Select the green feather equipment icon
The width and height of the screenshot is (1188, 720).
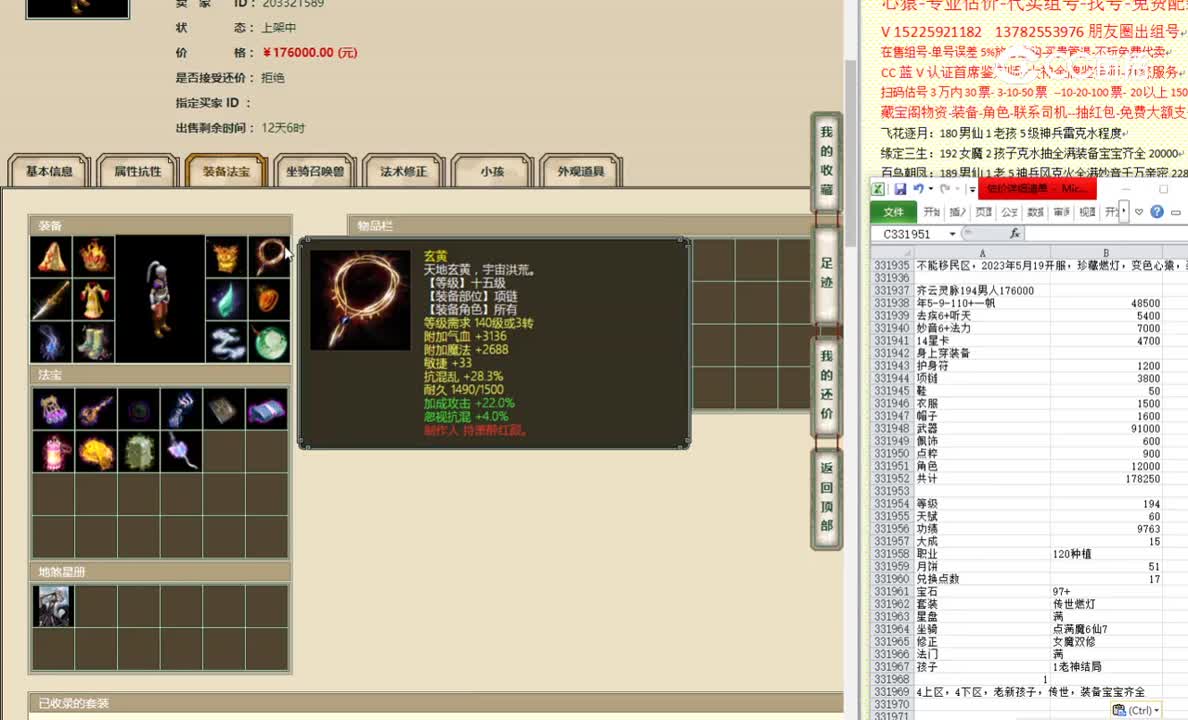pyautogui.click(x=226, y=300)
